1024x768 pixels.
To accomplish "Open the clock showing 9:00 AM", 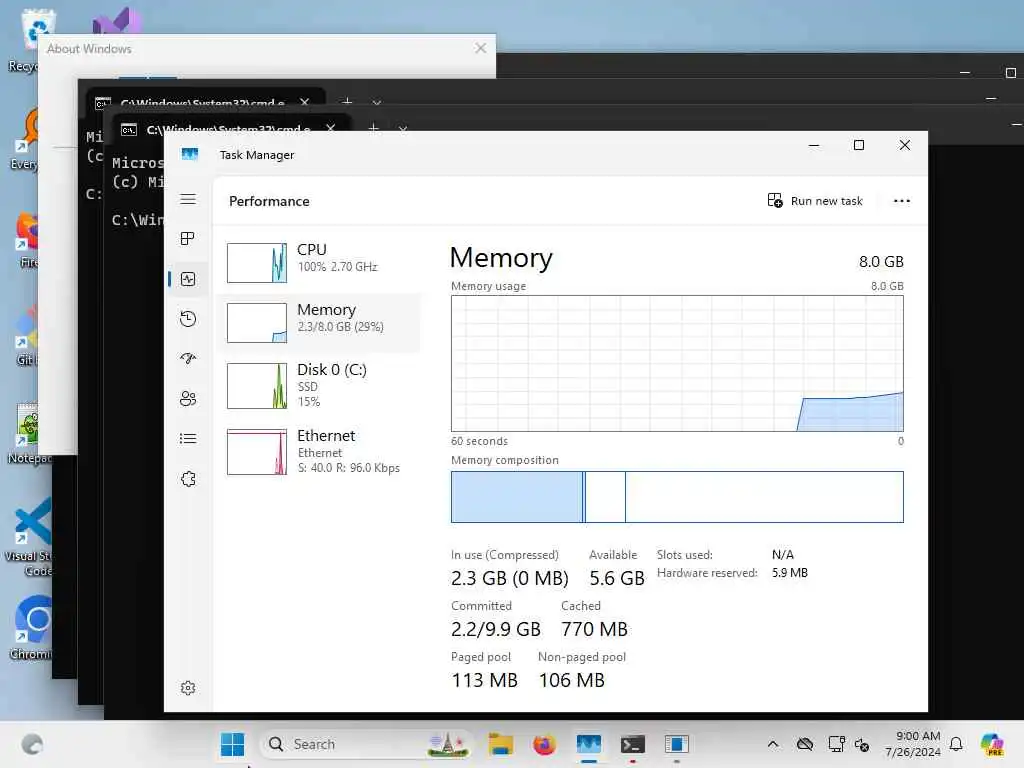I will pos(913,744).
